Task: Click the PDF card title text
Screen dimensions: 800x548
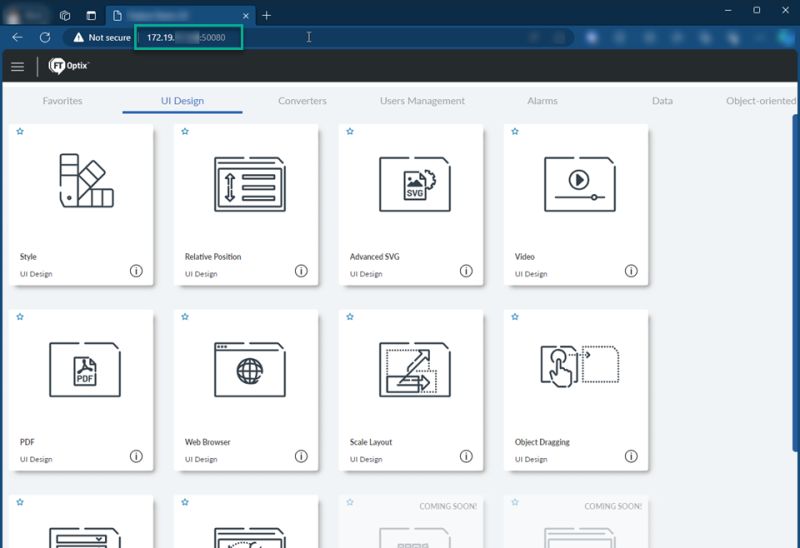Action: [x=27, y=442]
